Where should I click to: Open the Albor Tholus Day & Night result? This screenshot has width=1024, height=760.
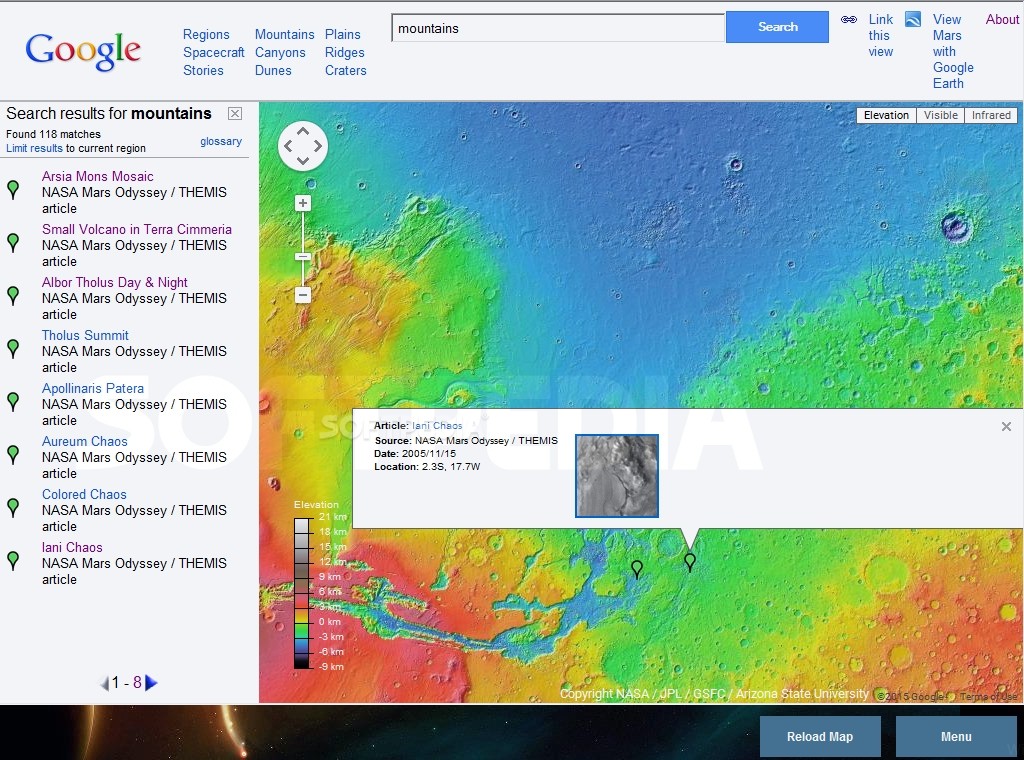pyautogui.click(x=114, y=282)
